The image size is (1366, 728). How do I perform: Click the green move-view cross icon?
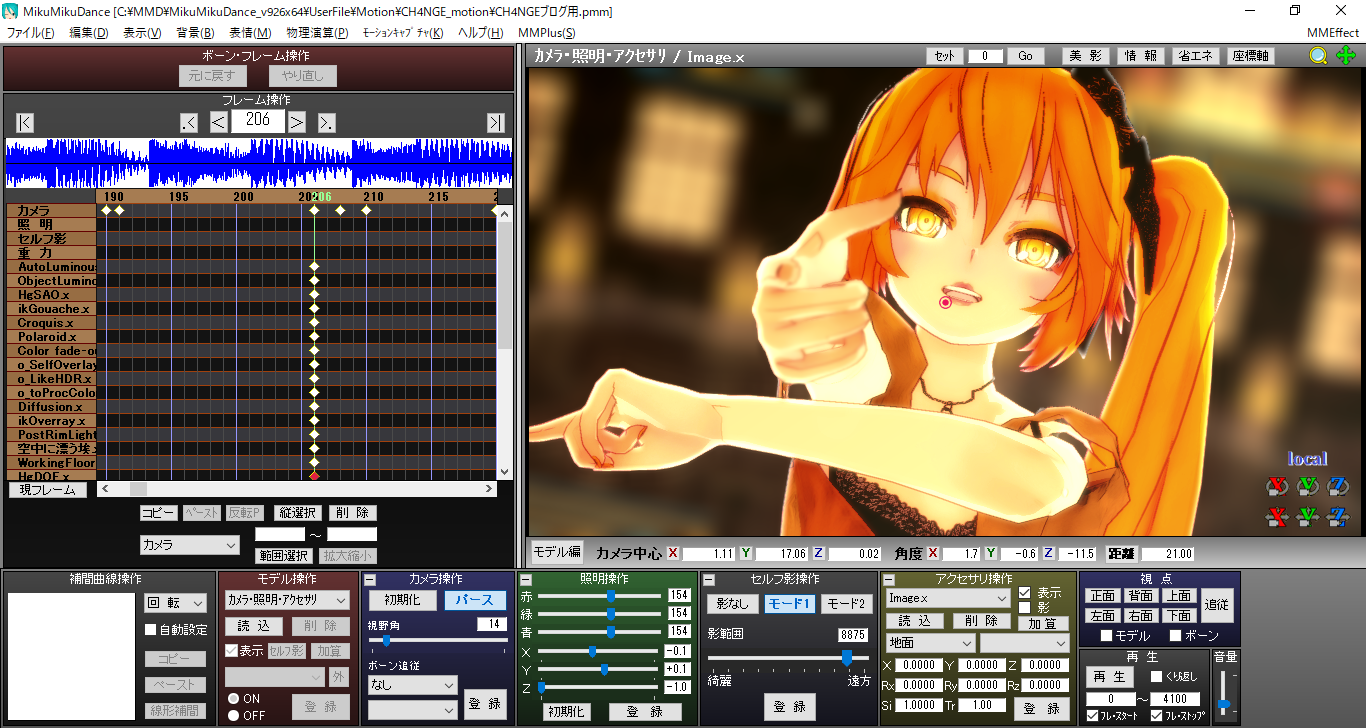click(1345, 56)
